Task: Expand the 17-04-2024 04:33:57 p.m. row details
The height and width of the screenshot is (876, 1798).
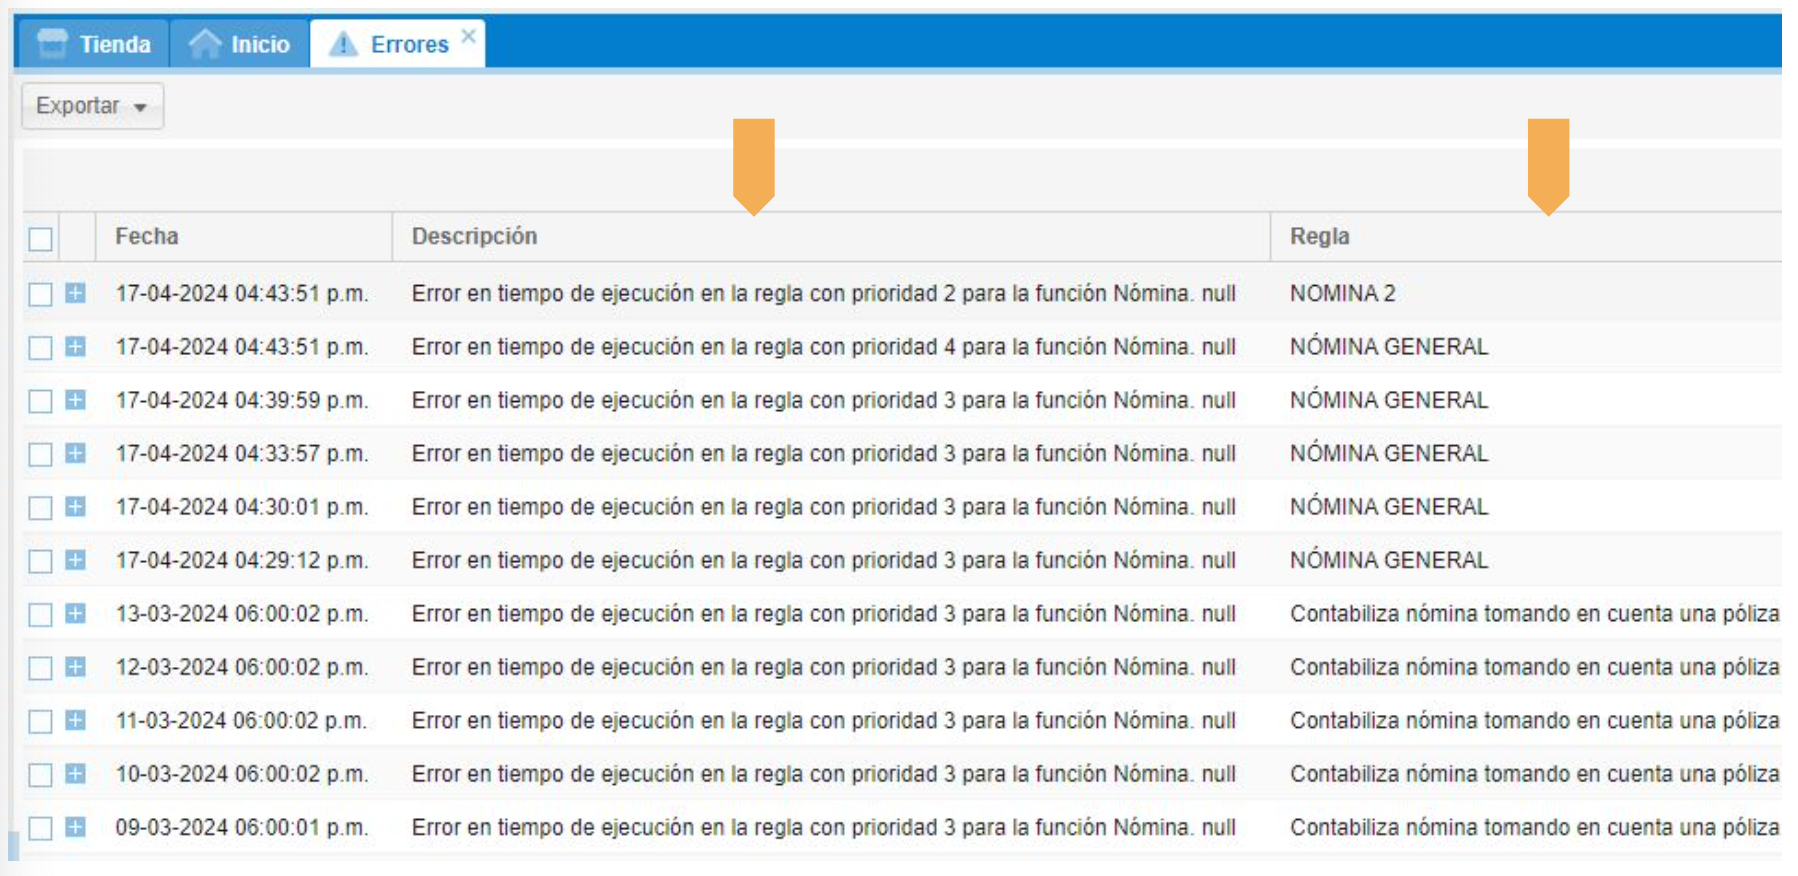Action: (x=75, y=453)
